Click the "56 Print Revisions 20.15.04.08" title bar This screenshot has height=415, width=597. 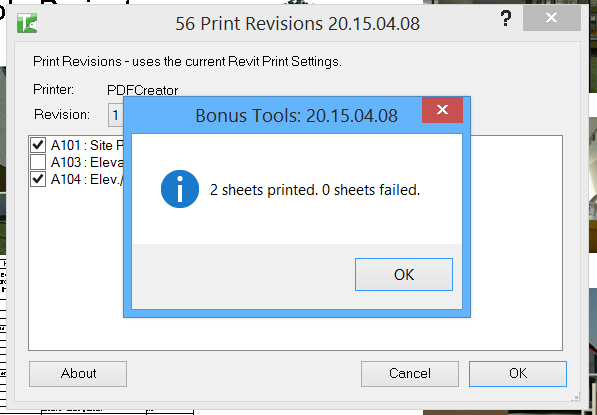click(x=297, y=24)
